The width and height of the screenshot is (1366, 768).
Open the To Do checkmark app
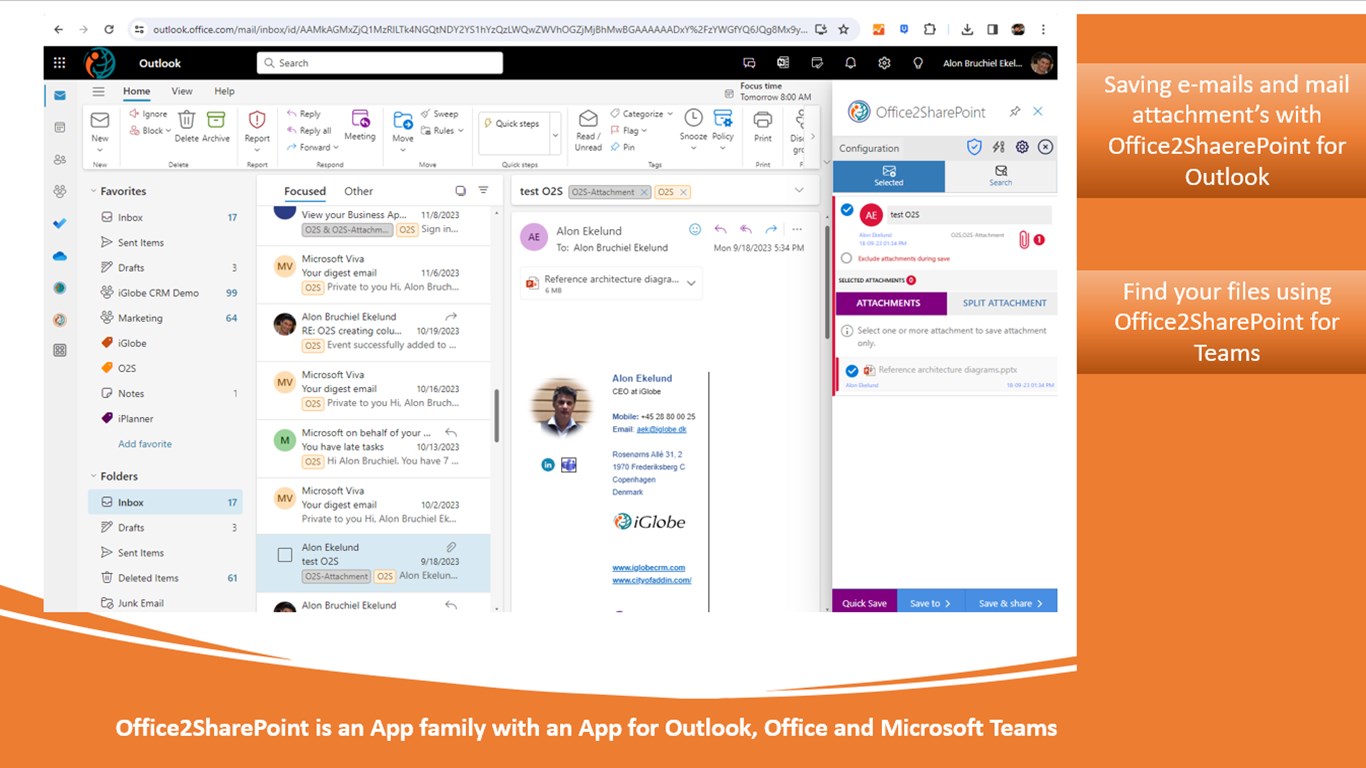[60, 223]
